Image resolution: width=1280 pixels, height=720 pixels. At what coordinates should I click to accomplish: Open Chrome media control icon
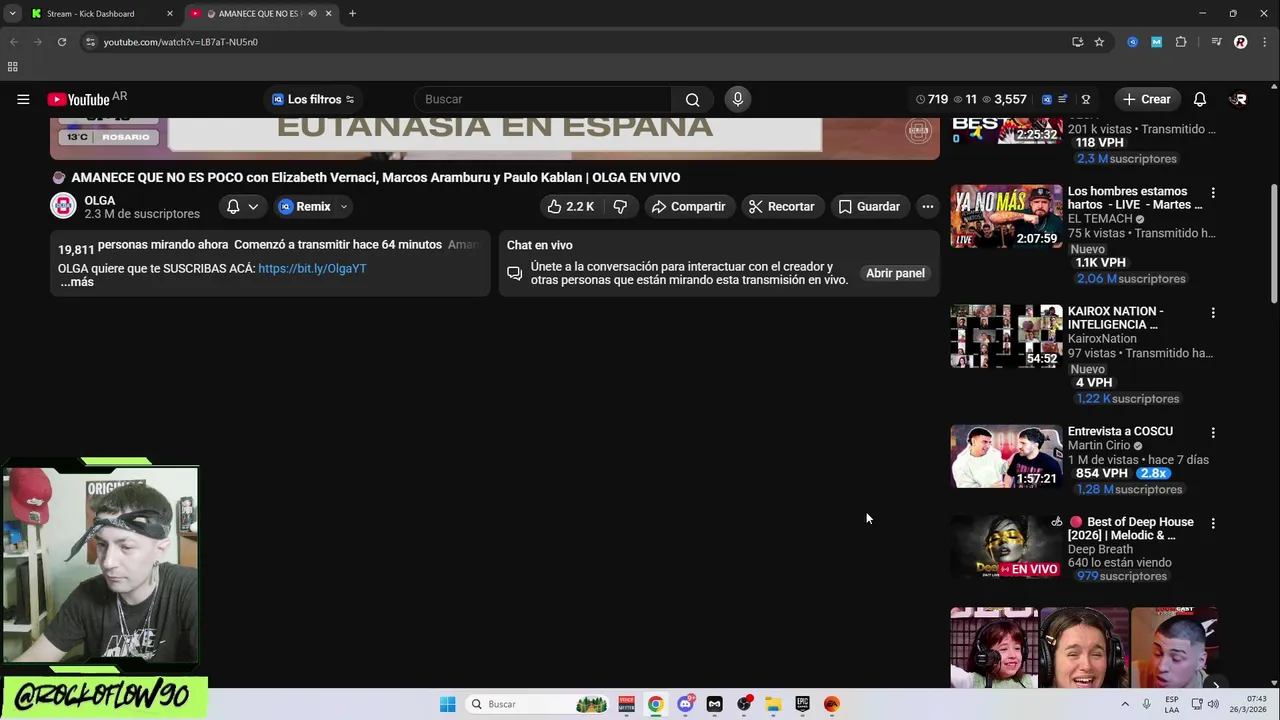1216,42
